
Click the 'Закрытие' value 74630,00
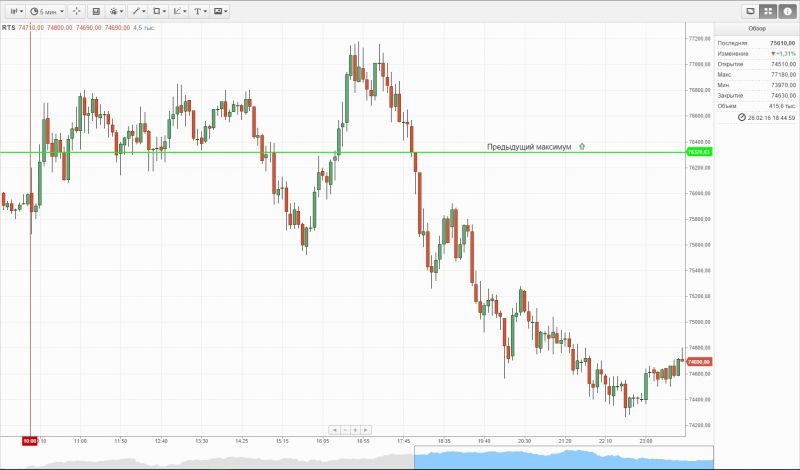[x=783, y=95]
